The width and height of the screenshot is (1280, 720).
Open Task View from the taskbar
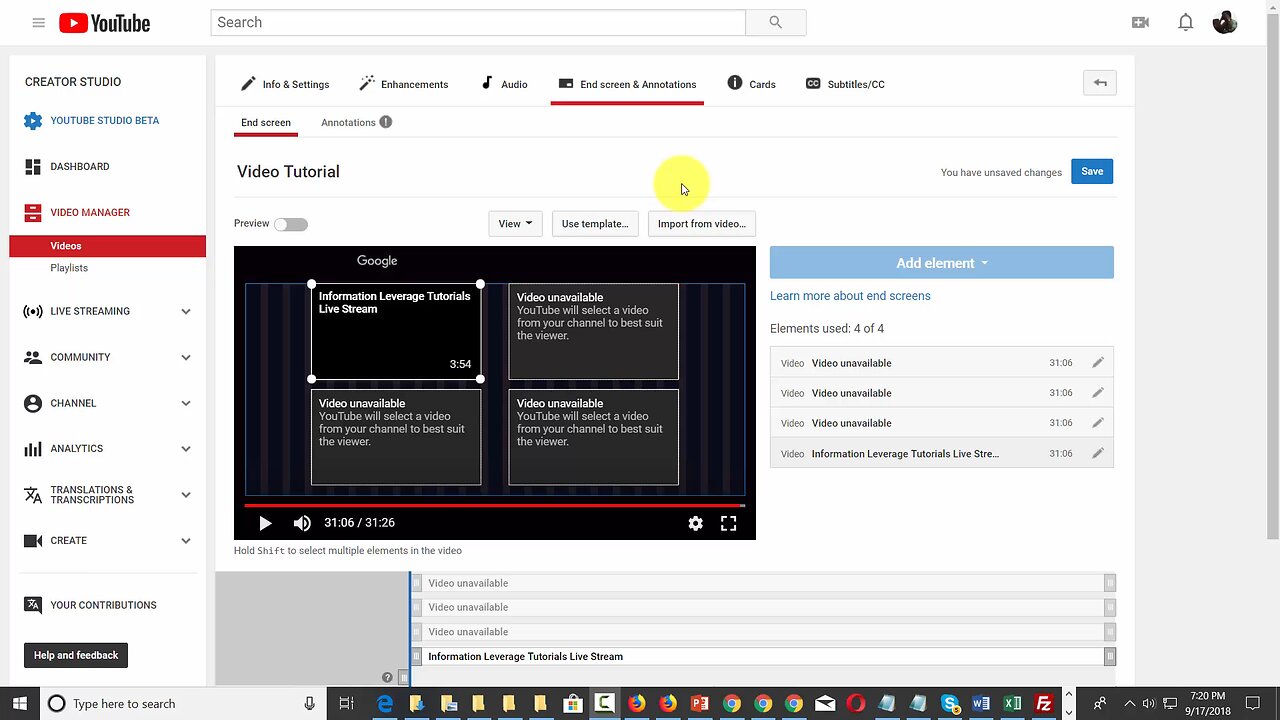pos(346,704)
